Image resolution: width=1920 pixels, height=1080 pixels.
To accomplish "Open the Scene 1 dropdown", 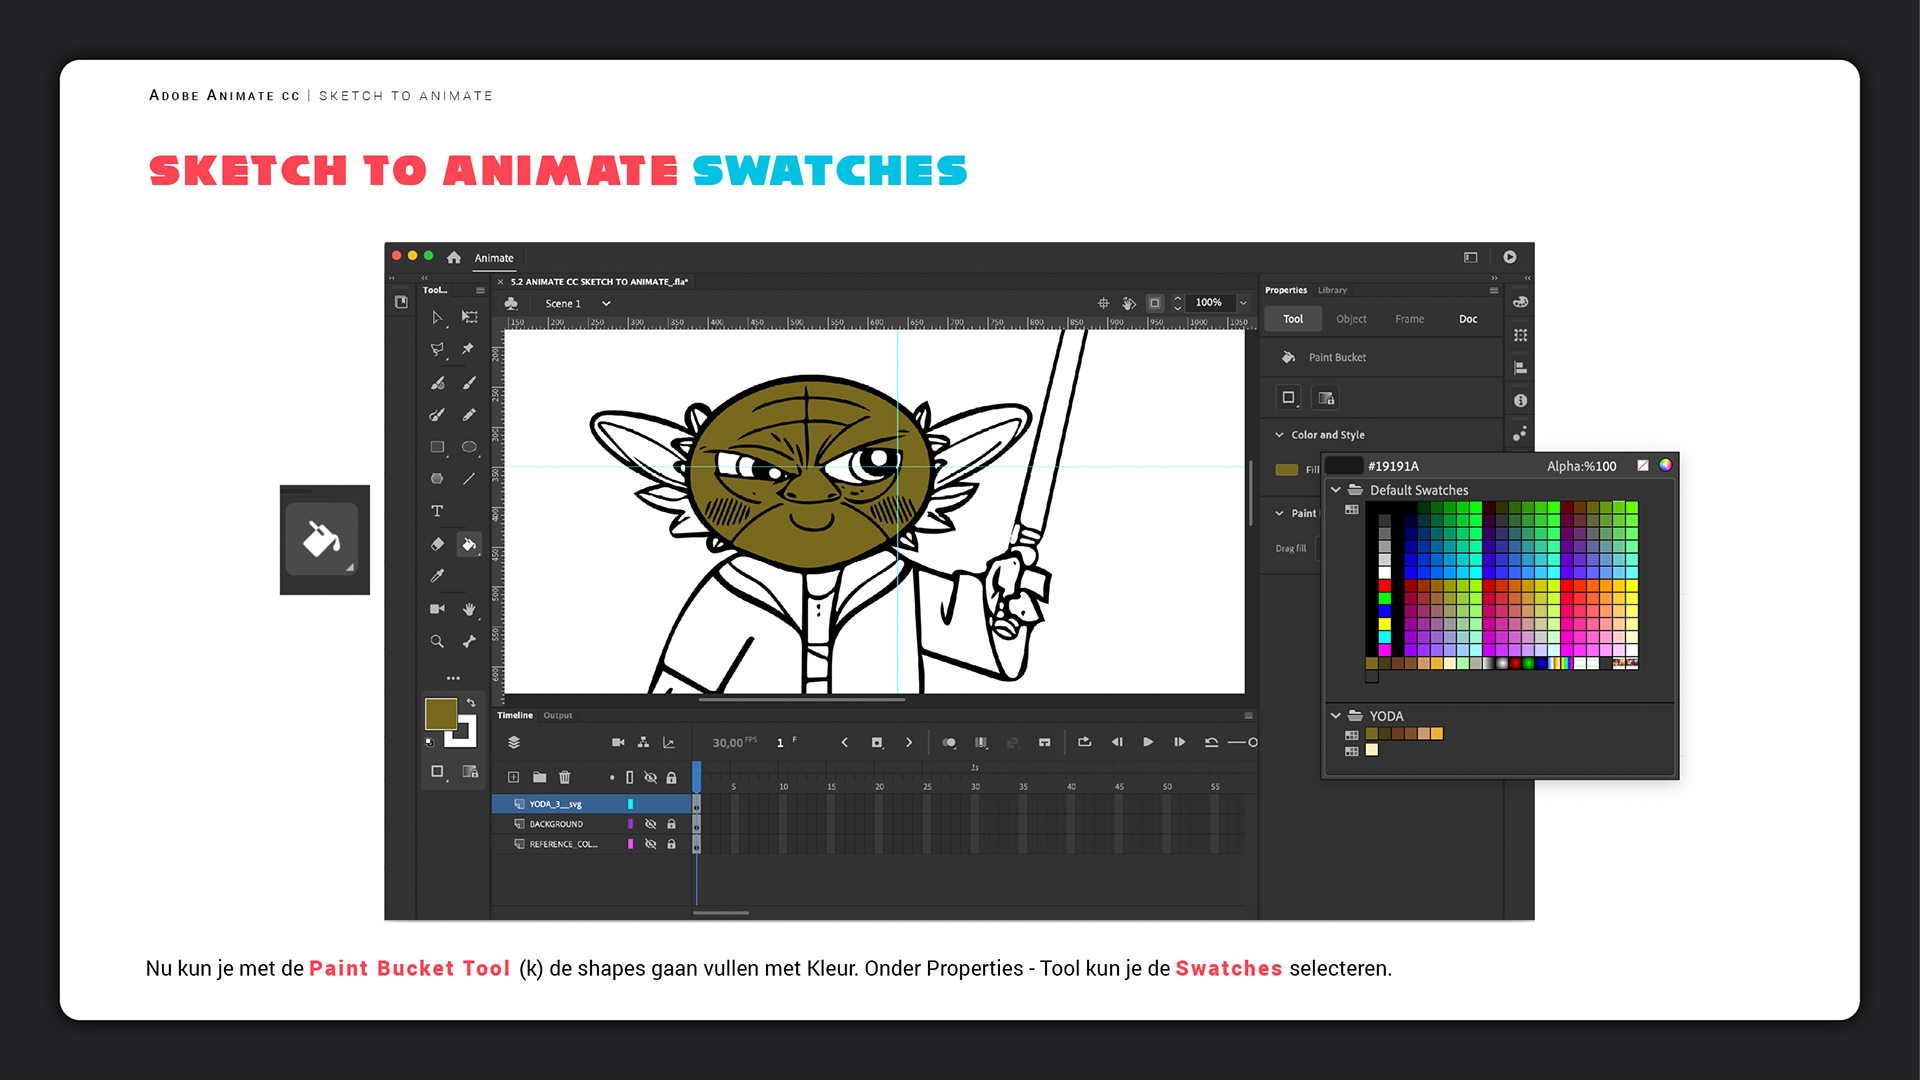I will pyautogui.click(x=606, y=304).
